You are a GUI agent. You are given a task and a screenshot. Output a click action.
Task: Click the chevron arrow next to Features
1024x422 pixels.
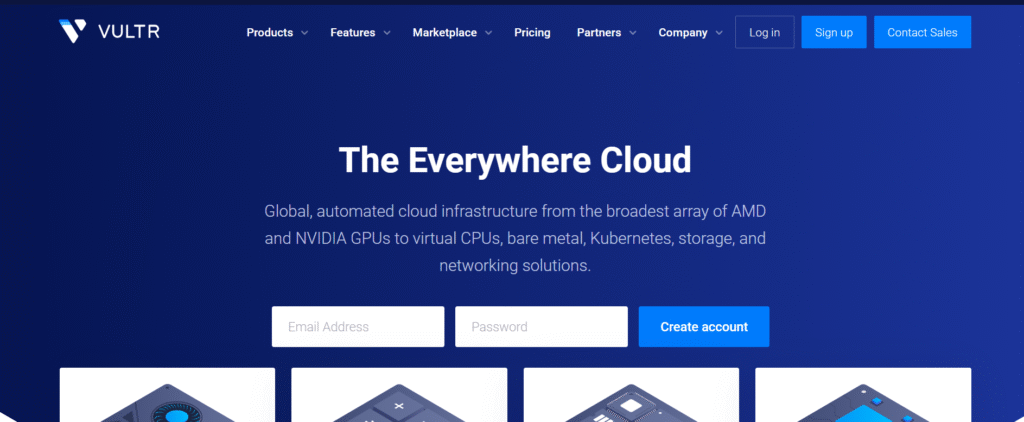(388, 33)
